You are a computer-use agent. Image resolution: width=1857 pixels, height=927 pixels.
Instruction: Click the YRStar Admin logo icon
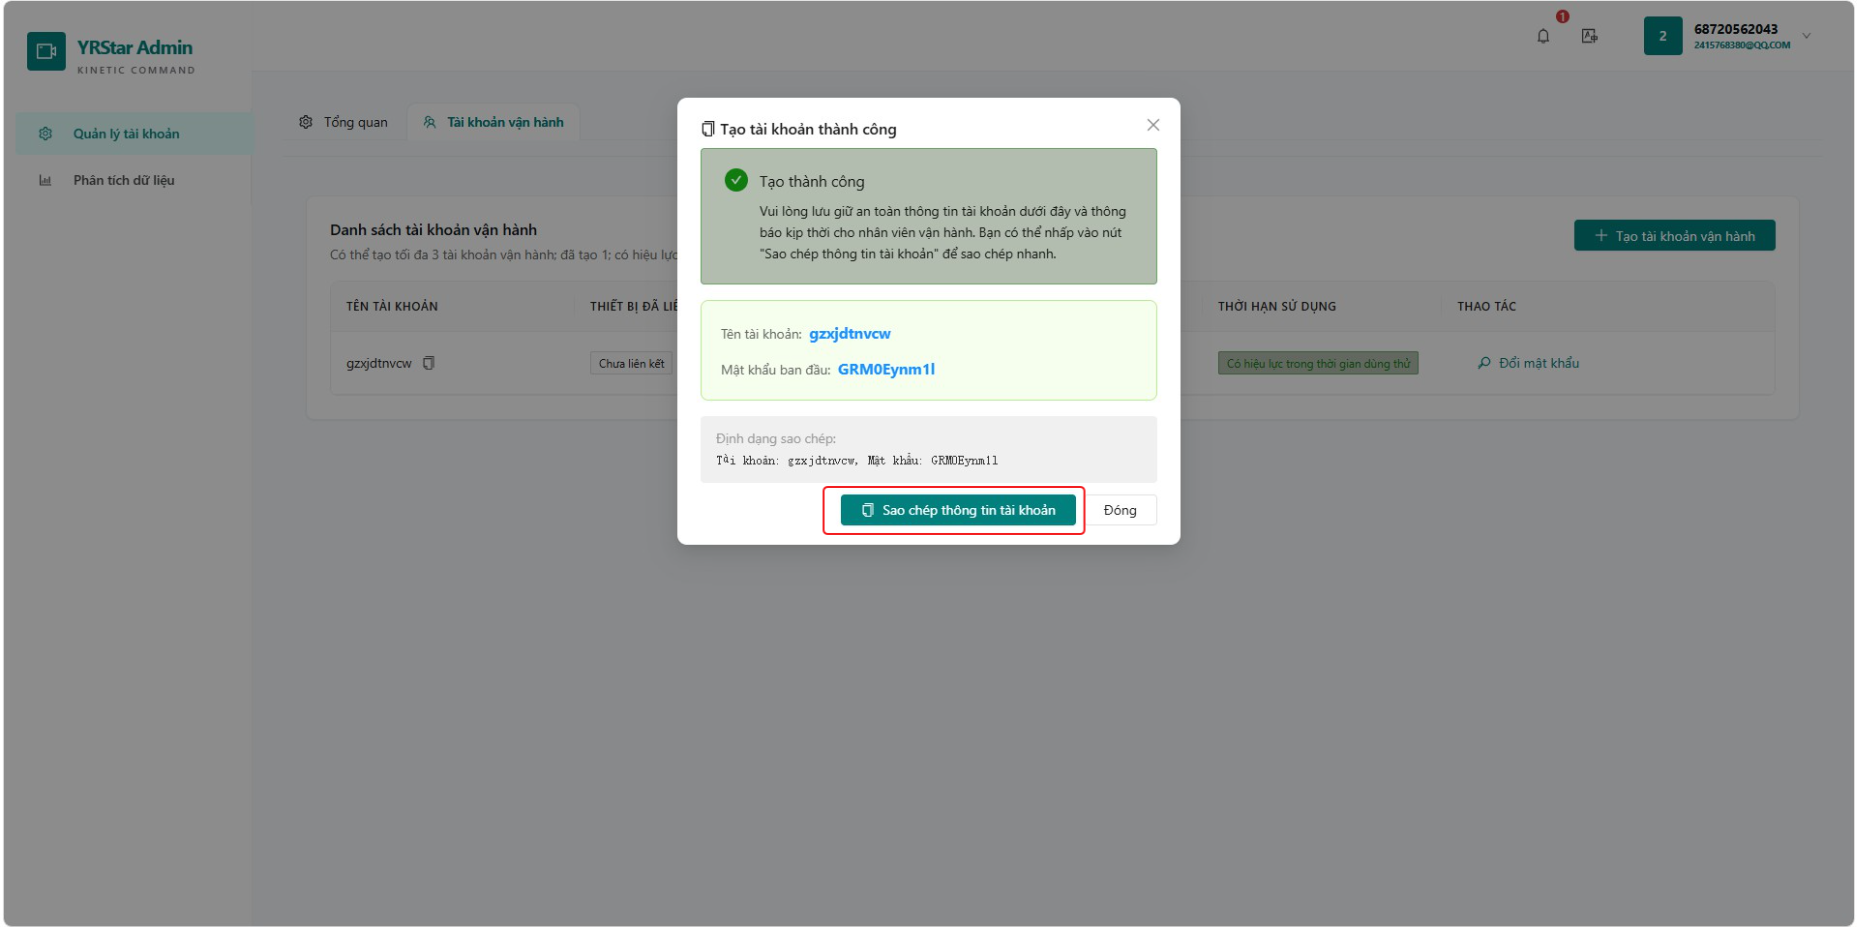tap(46, 51)
